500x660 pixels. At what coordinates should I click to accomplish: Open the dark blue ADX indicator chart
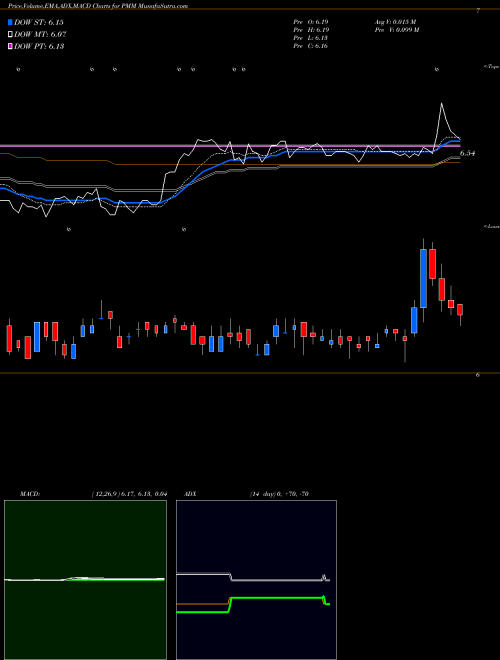(x=256, y=580)
